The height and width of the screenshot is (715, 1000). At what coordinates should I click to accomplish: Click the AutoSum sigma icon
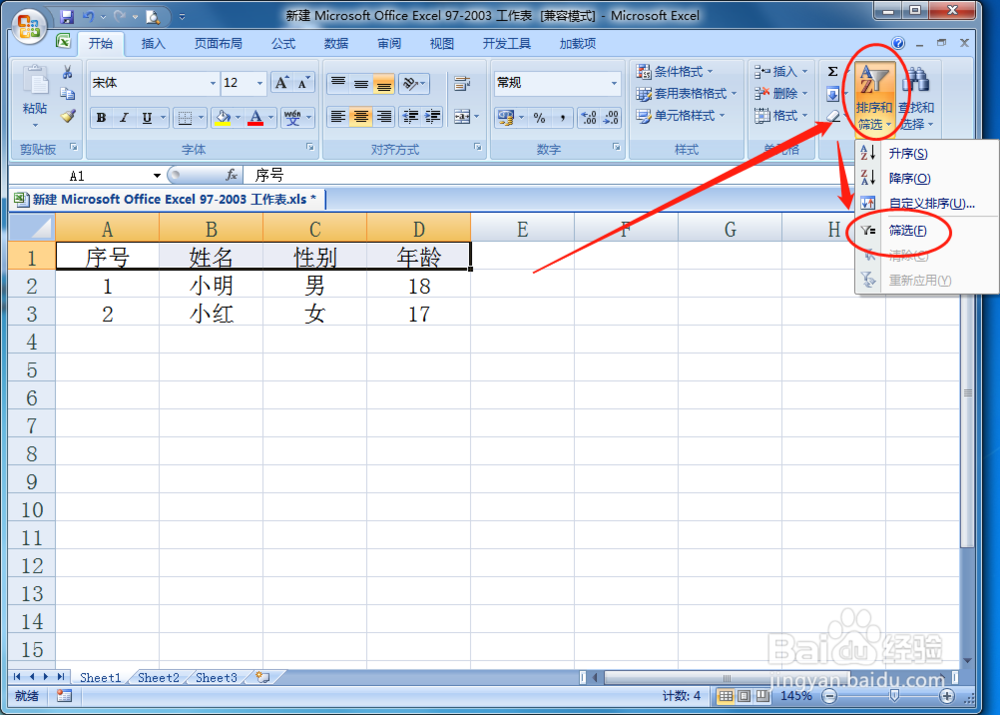tap(832, 71)
